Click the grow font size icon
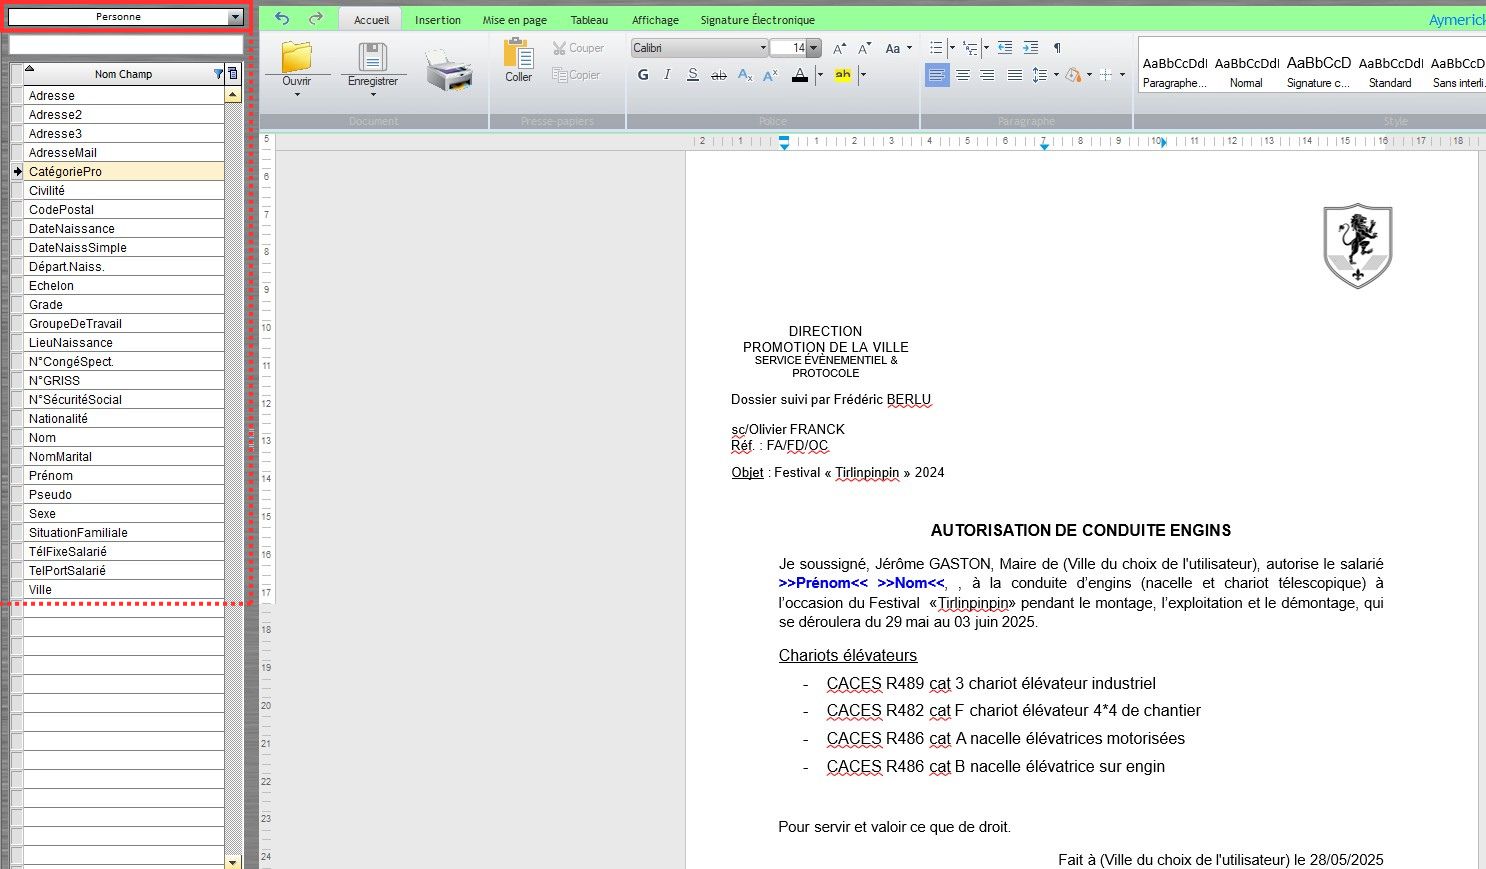This screenshot has width=1486, height=869. point(839,48)
